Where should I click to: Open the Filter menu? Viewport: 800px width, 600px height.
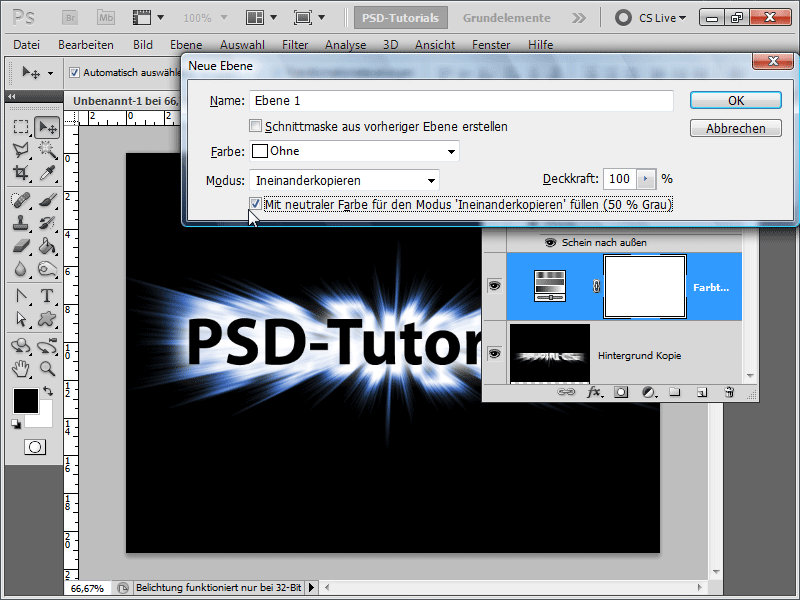click(x=295, y=45)
